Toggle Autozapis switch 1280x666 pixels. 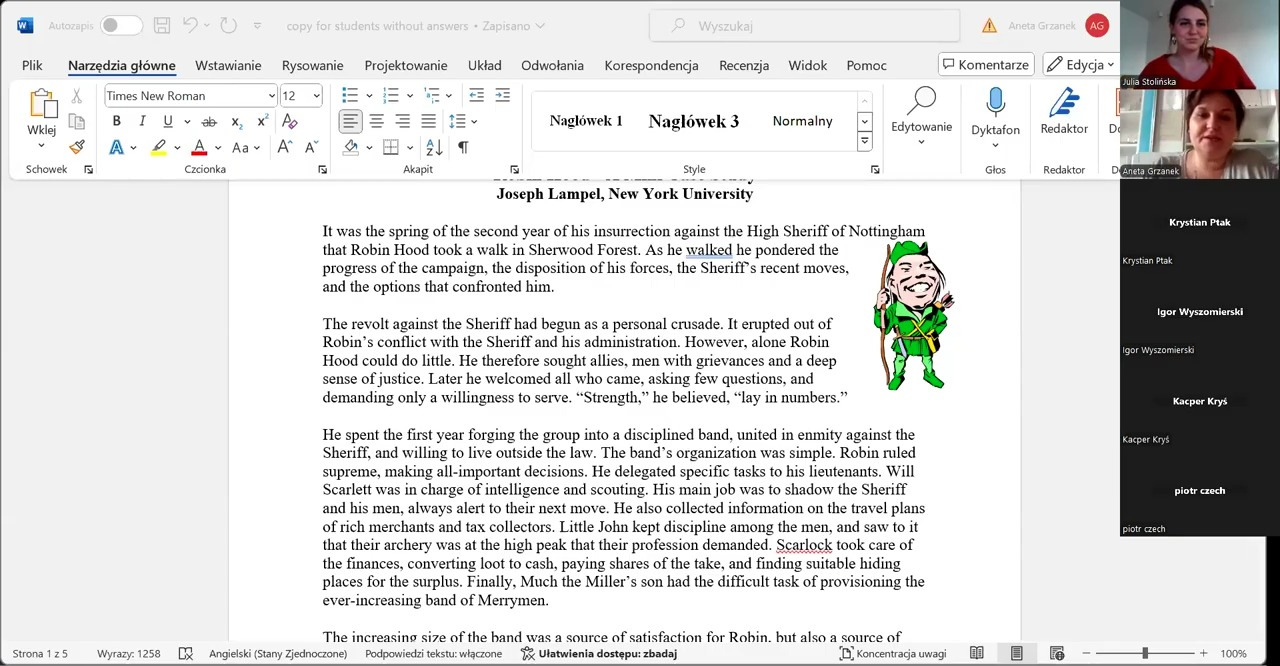pos(121,25)
